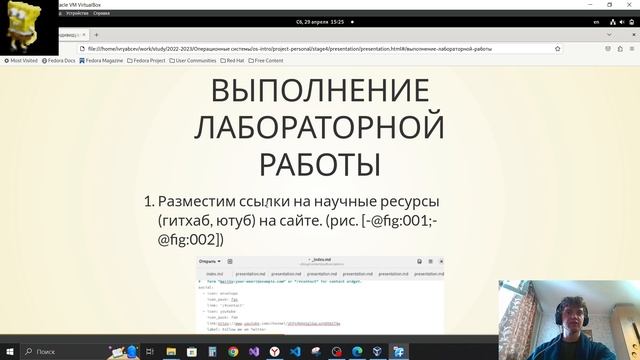Open the Windows Start menu
Screen dimensions: 640x360
10,351
